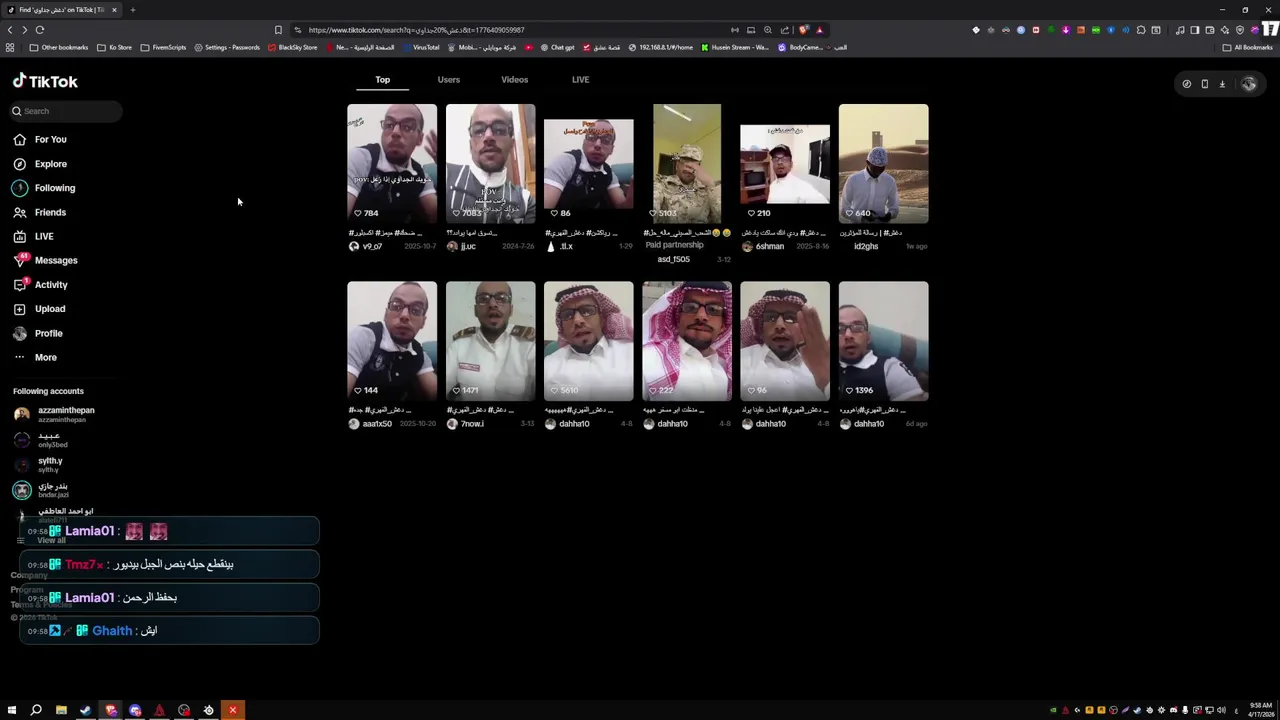This screenshot has width=1280, height=720.
Task: Open the Windows Start button
Action: [12, 710]
